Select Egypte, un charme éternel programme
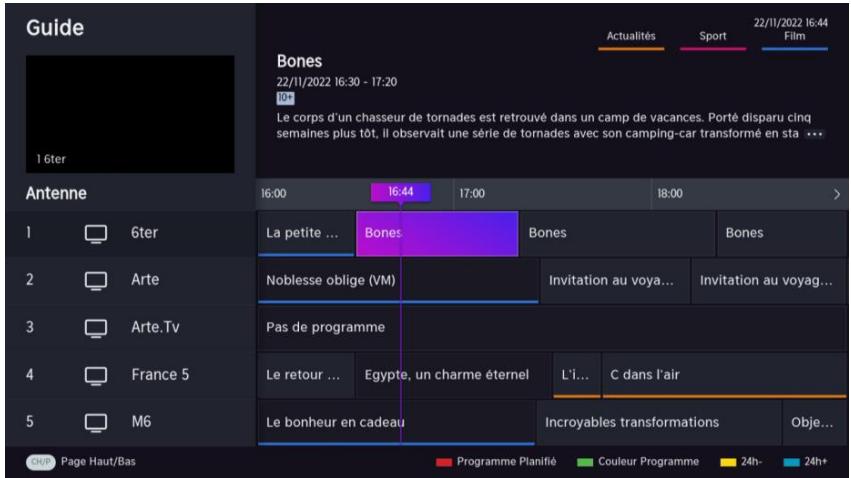This screenshot has height=478, width=851. click(x=454, y=375)
